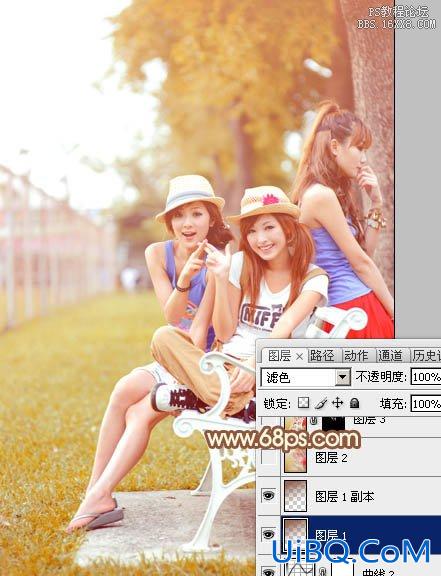This screenshot has width=441, height=576.
Task: Click the 填充 label
Action: [393, 404]
